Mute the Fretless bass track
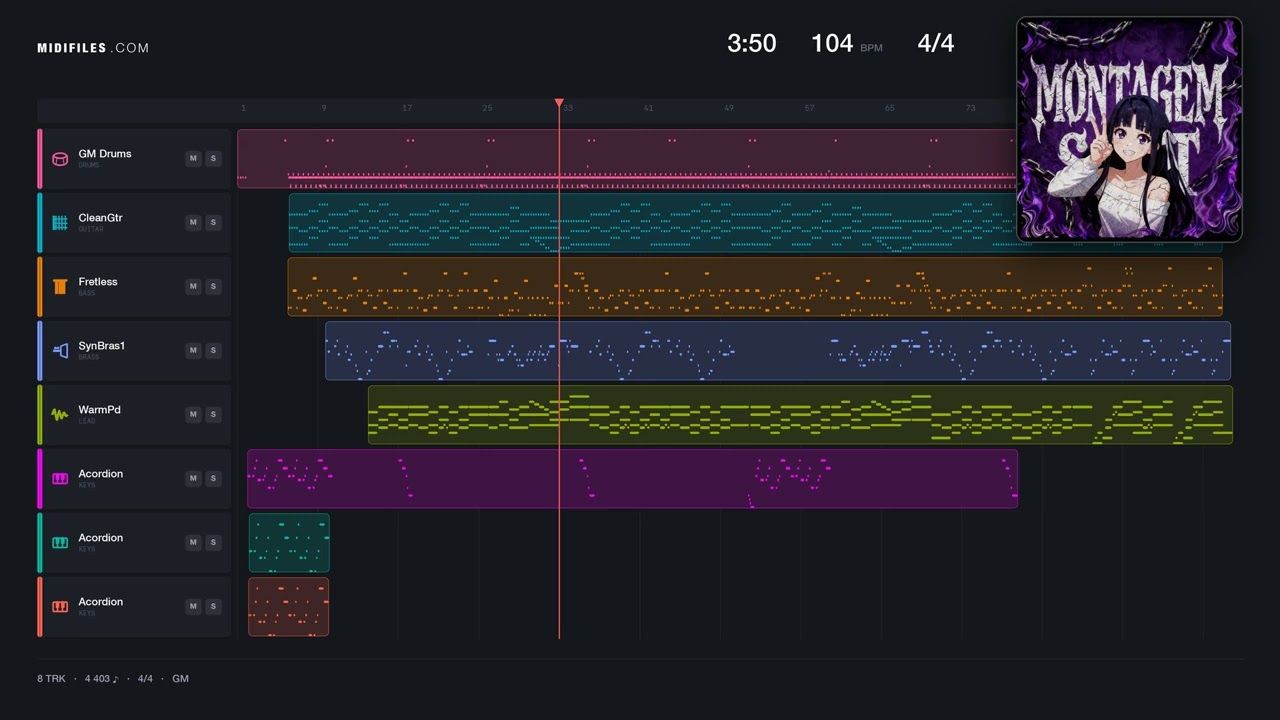The image size is (1280, 720). coord(193,286)
